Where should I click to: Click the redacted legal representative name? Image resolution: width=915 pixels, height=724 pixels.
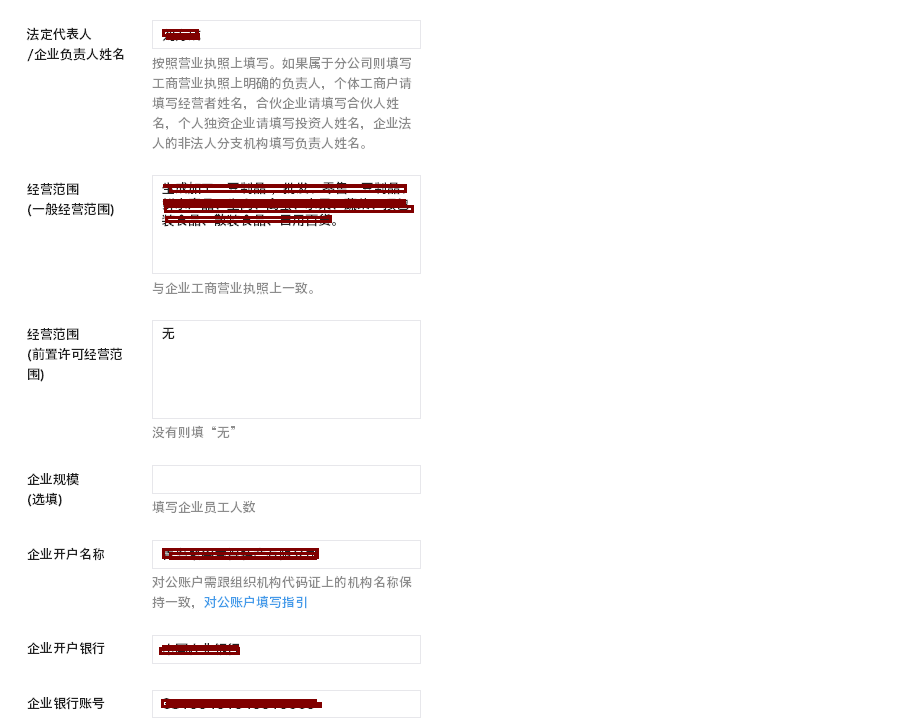tap(180, 34)
